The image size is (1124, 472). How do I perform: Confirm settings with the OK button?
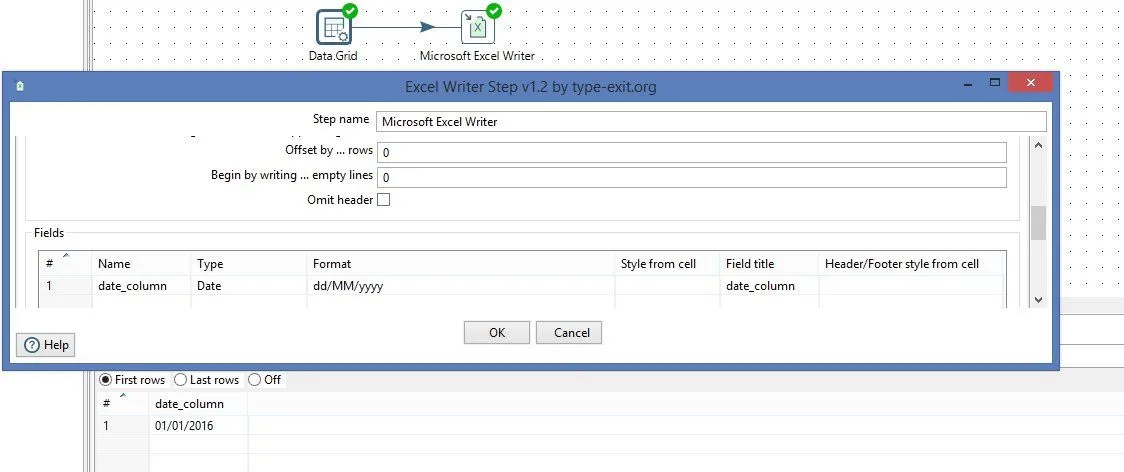[497, 332]
